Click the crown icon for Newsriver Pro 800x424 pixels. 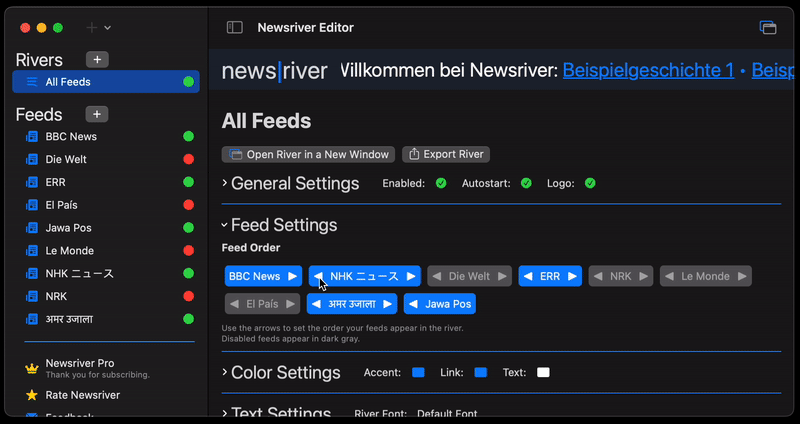point(32,368)
